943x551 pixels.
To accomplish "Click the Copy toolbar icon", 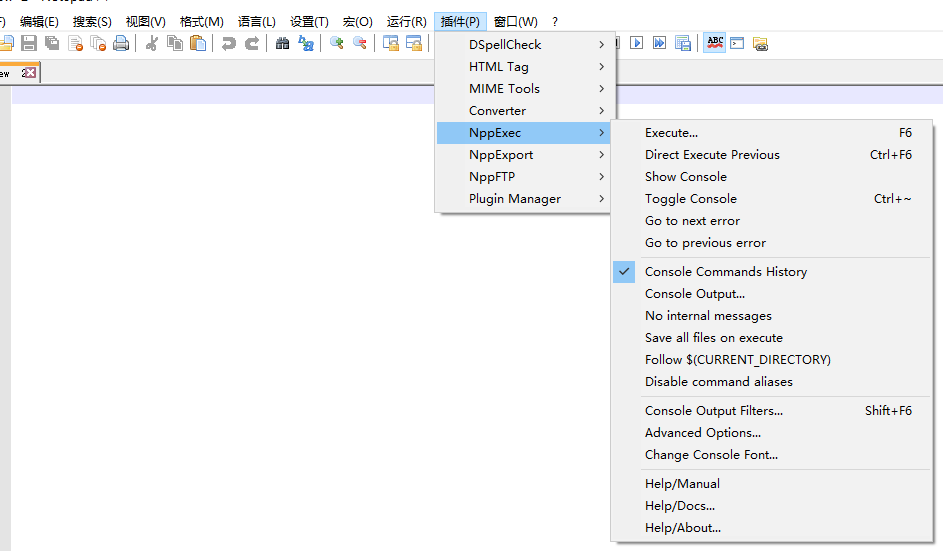I will click(x=175, y=43).
